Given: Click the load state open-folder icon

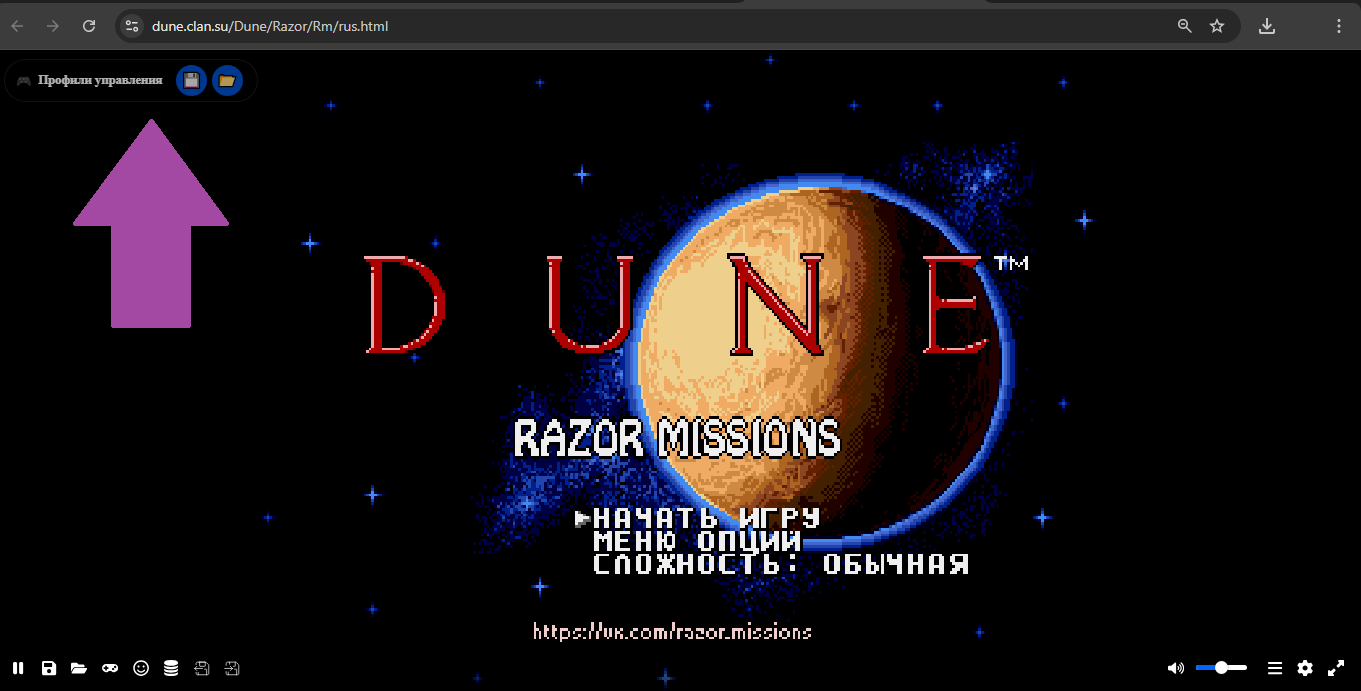Looking at the screenshot, I should coord(79,668).
